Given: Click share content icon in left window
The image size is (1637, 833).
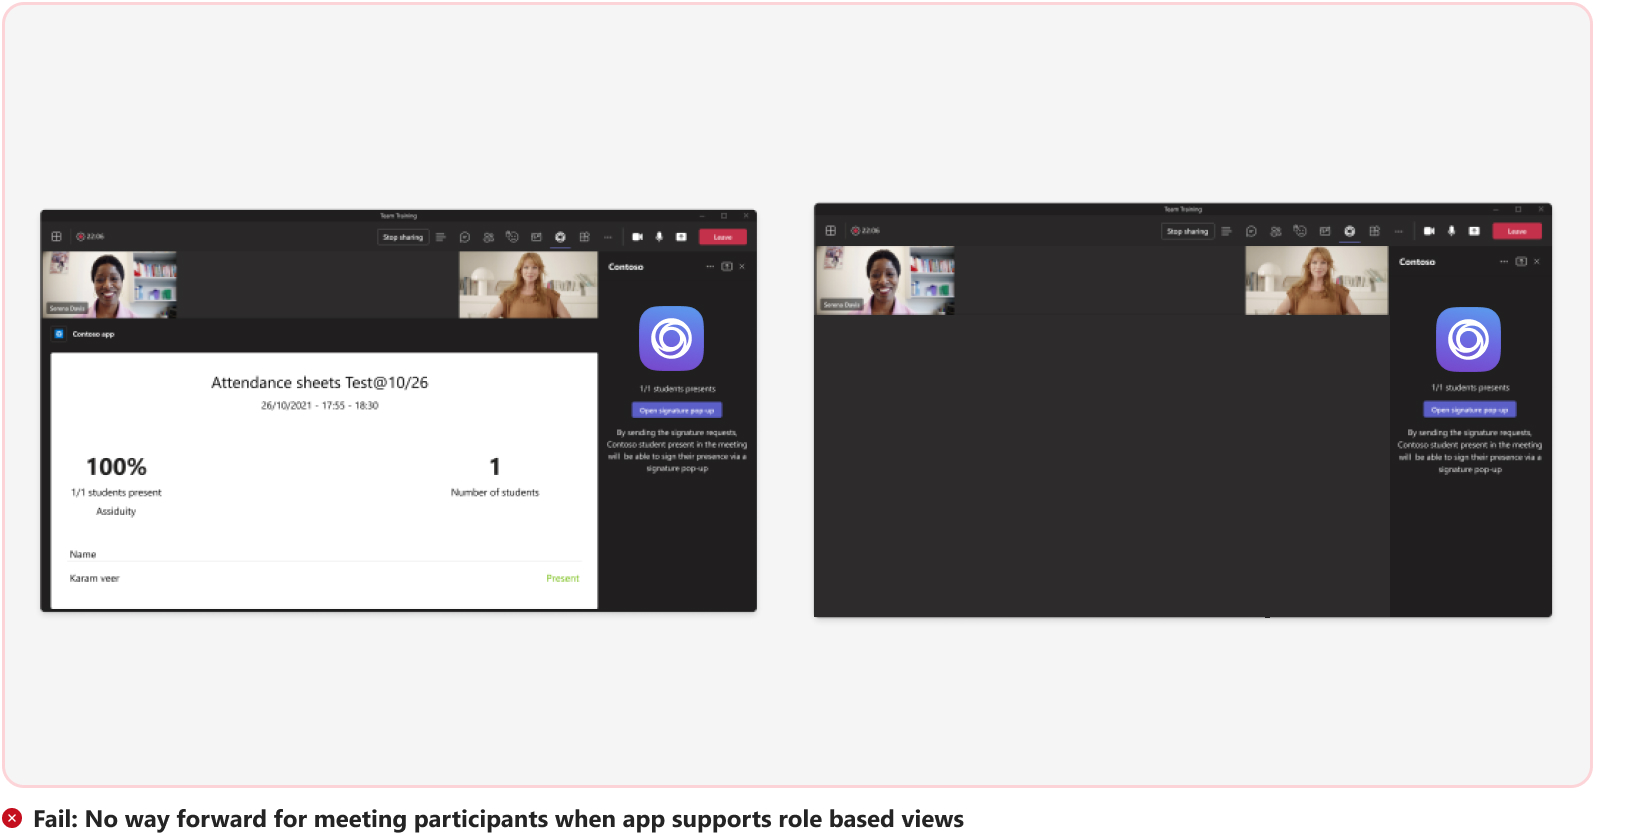Looking at the screenshot, I should 681,237.
